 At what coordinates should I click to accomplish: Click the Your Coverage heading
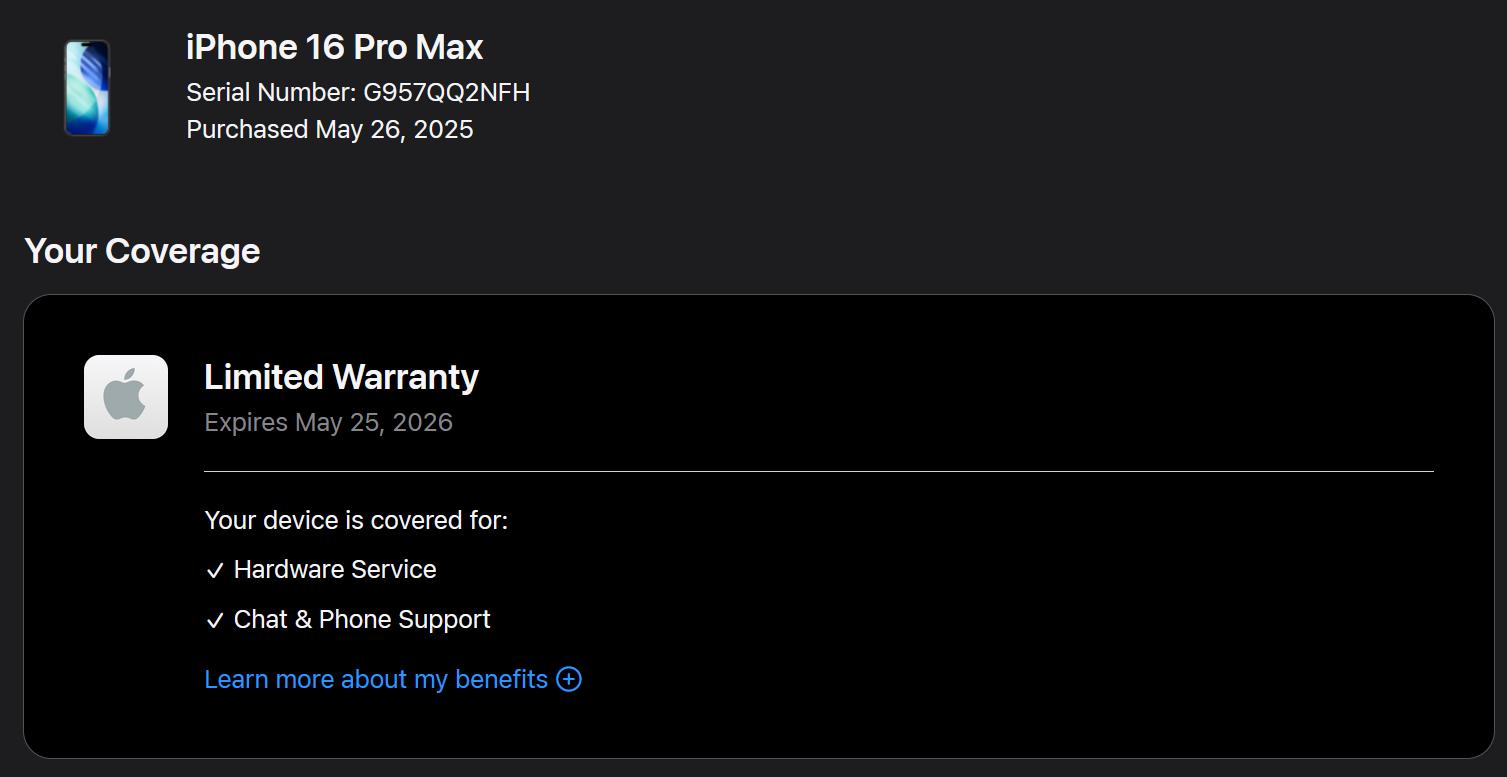142,251
